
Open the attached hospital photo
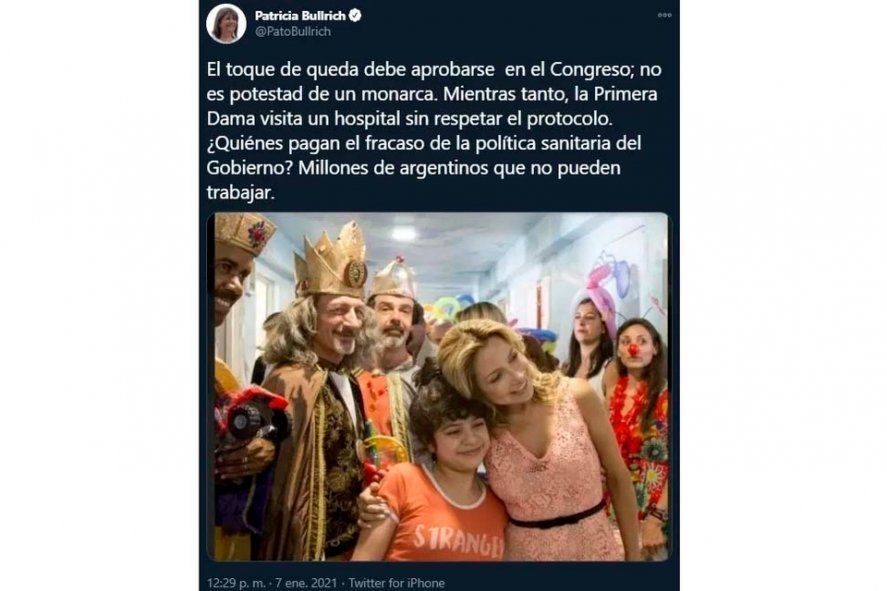coord(437,387)
